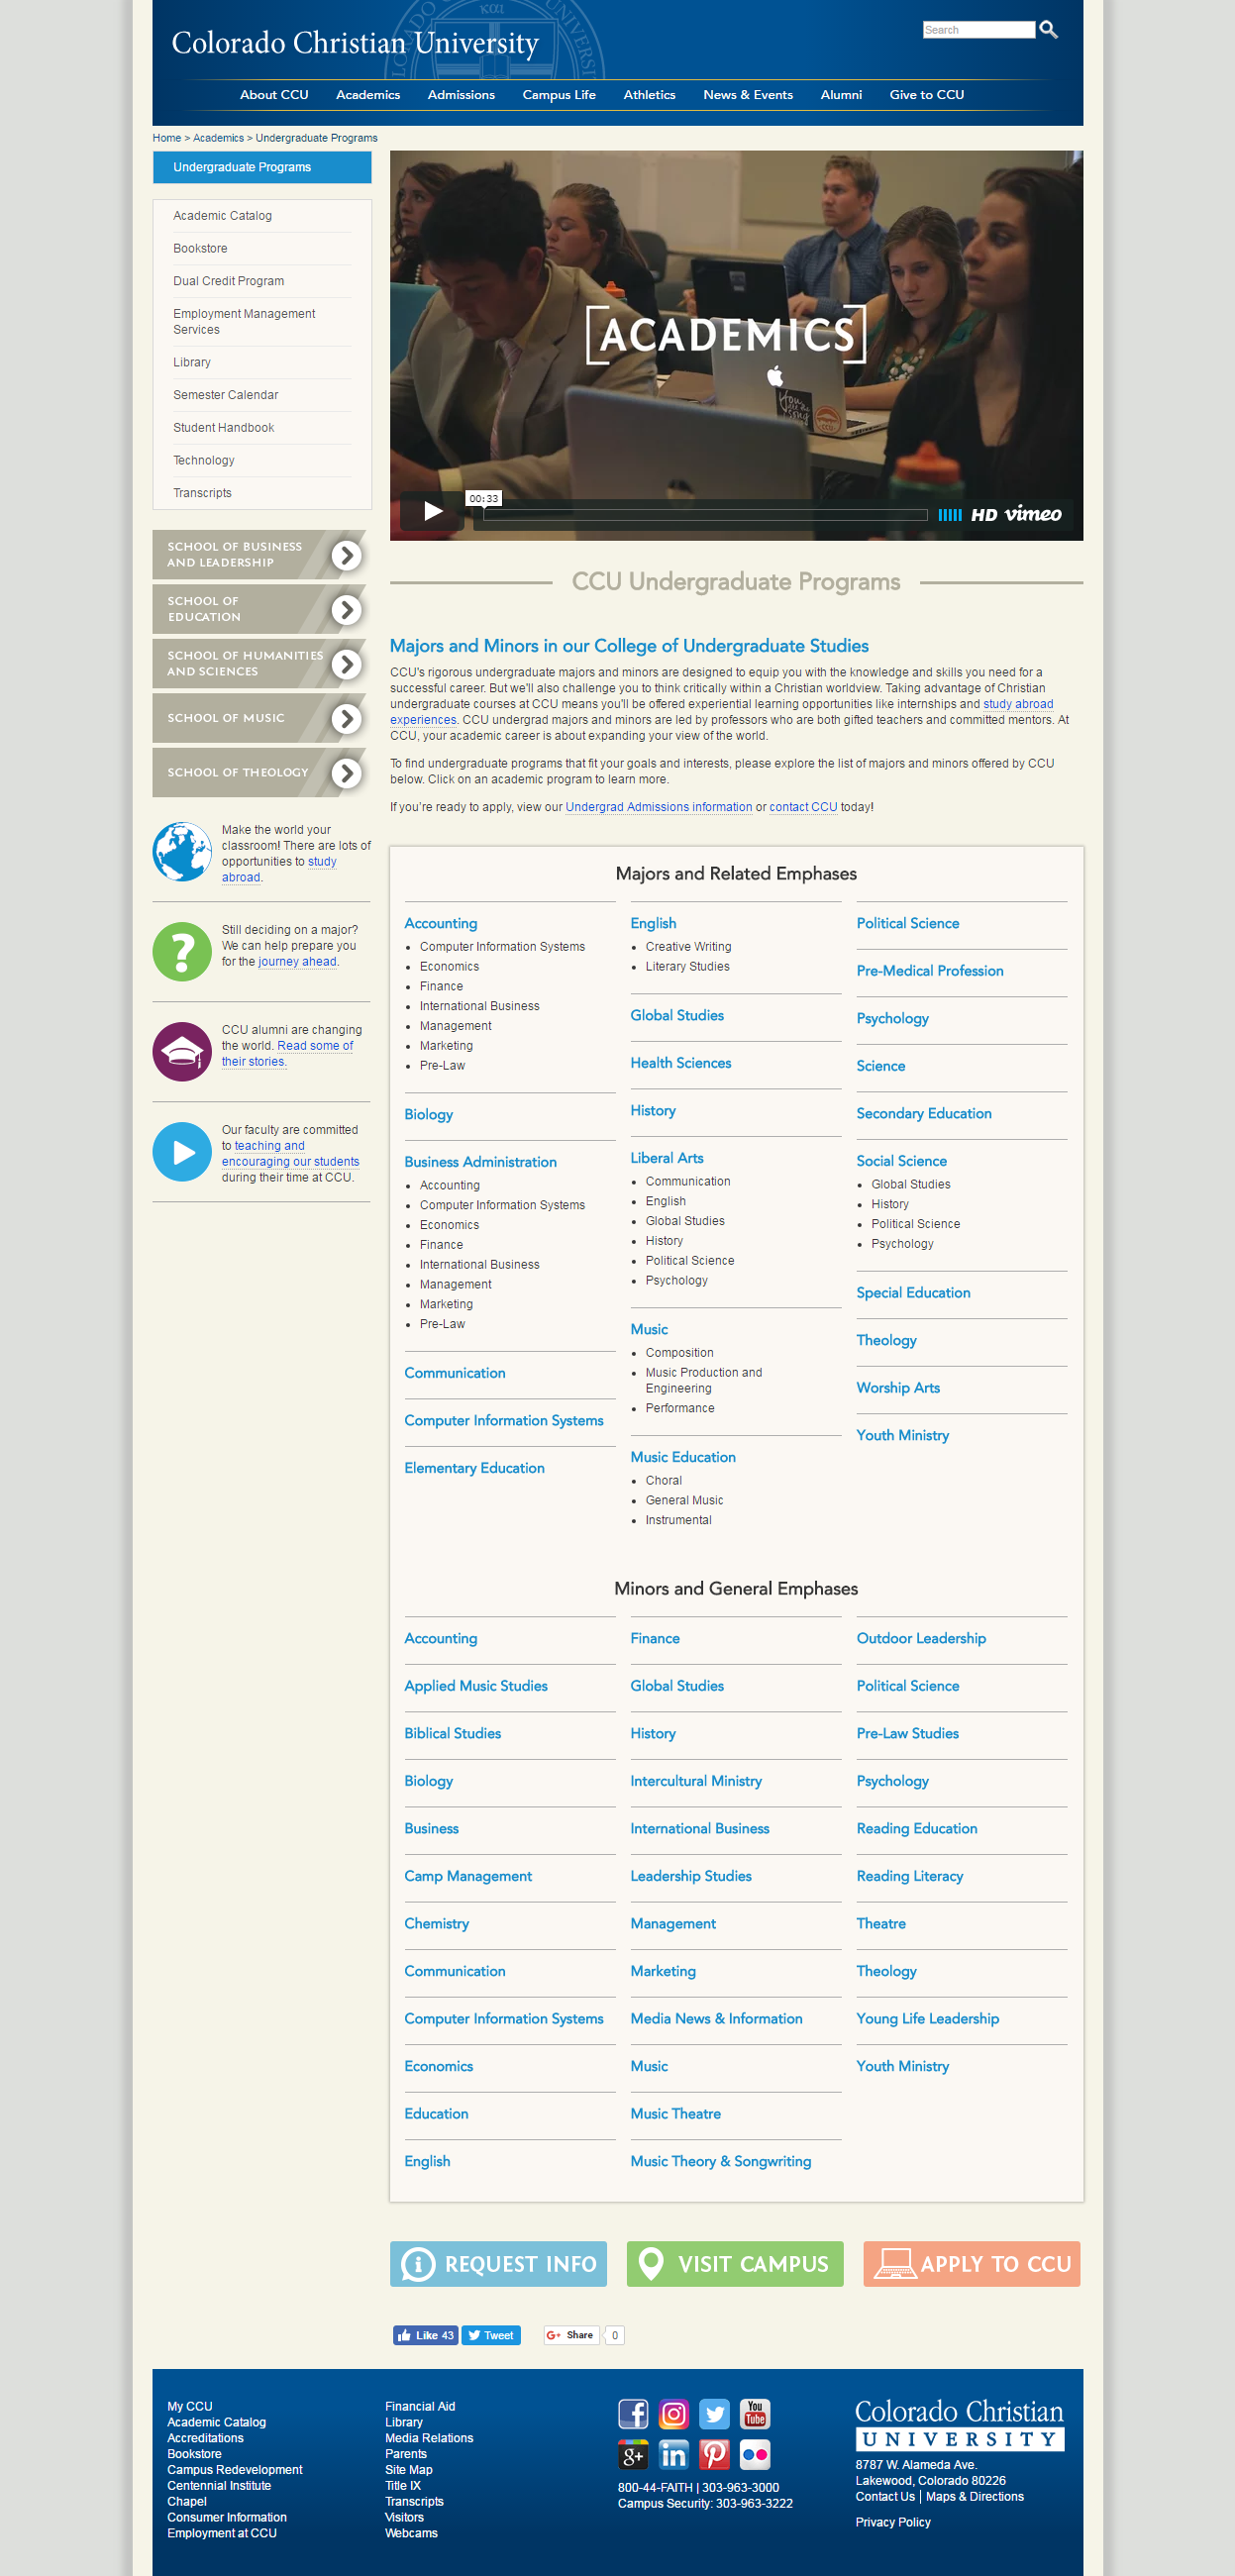Open the Outdoor Leadership minor link

click(x=921, y=1638)
